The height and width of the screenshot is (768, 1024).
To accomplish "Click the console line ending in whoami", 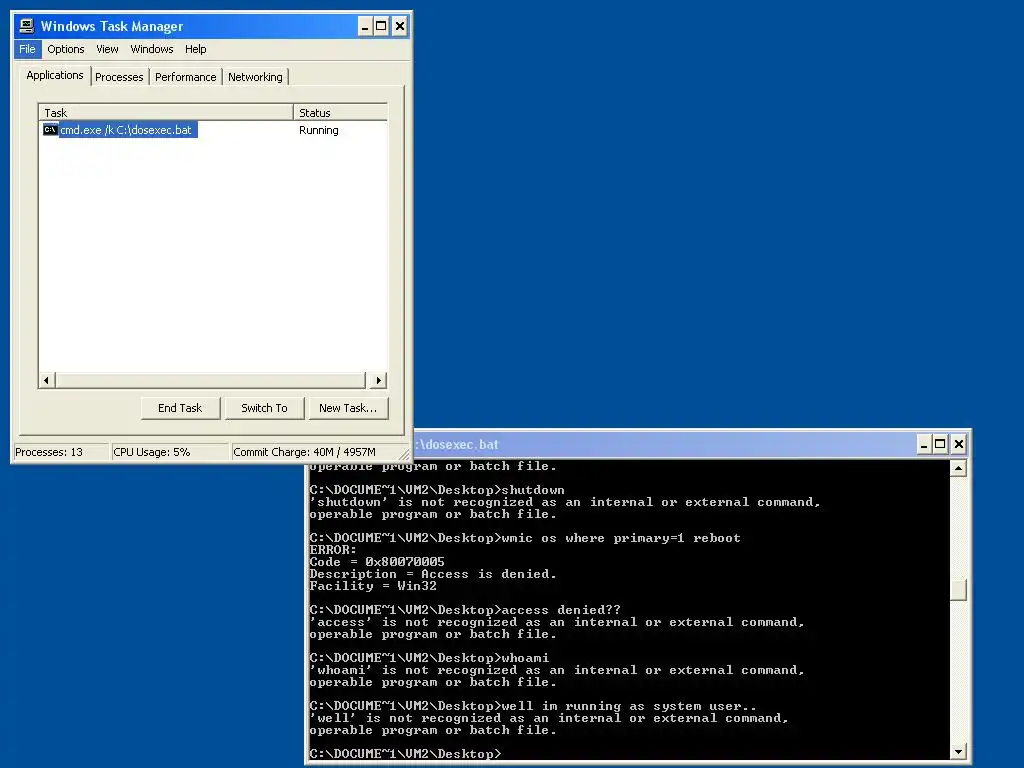I will pos(429,658).
